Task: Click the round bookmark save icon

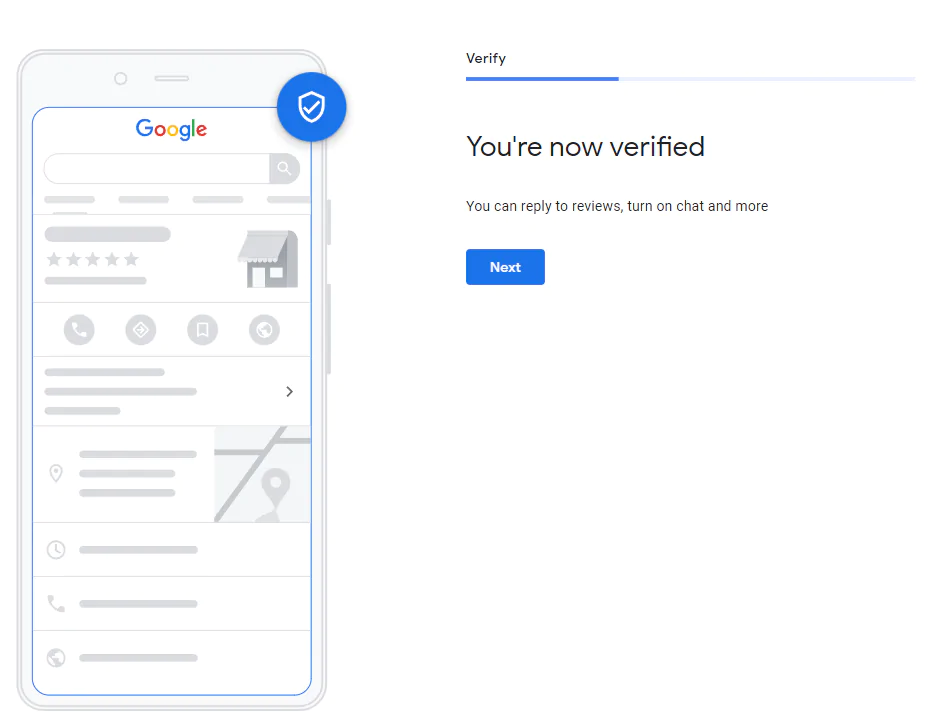Action: pos(203,329)
